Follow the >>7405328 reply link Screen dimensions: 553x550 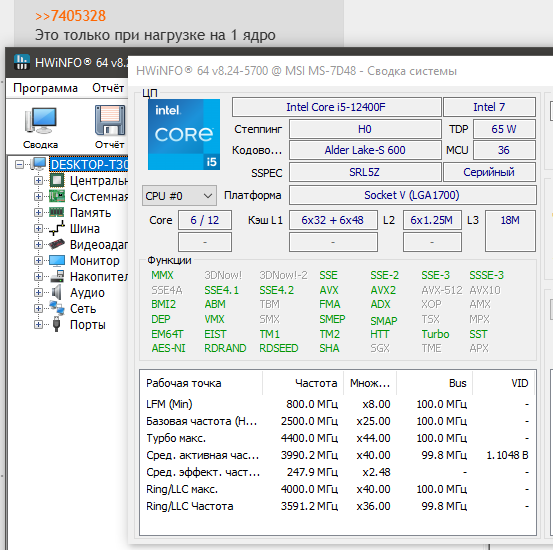pos(70,16)
